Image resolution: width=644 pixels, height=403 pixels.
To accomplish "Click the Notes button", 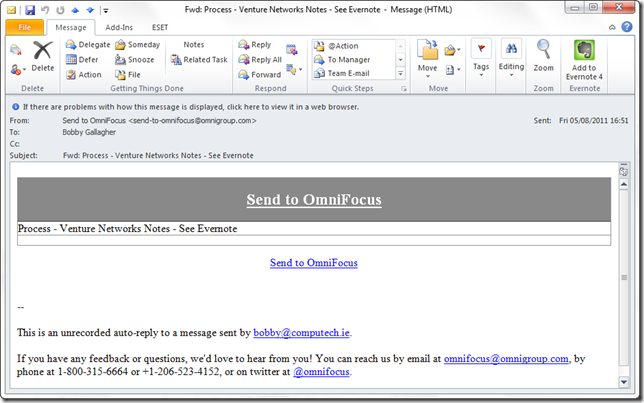I will pyautogui.click(x=193, y=45).
